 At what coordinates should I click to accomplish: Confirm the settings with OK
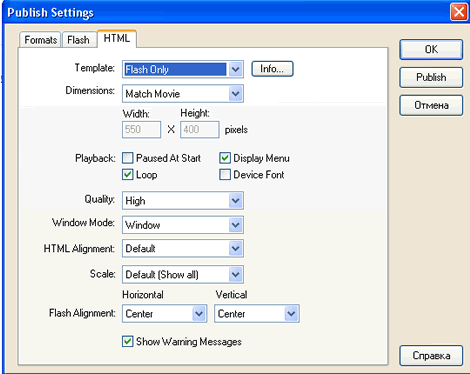tap(431, 49)
